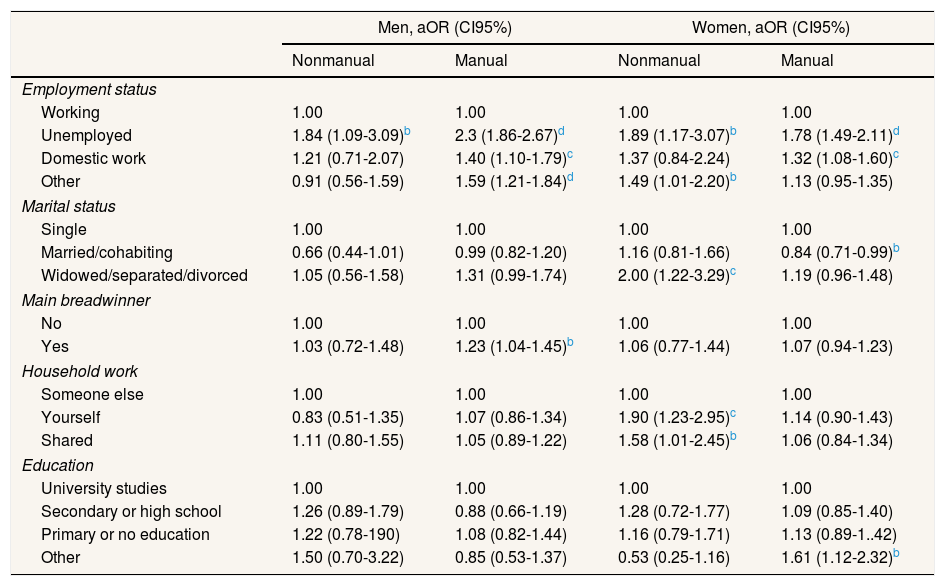Click footnote b after 1.84 (1.09-3.09)
The image size is (945, 586).
coord(408,131)
